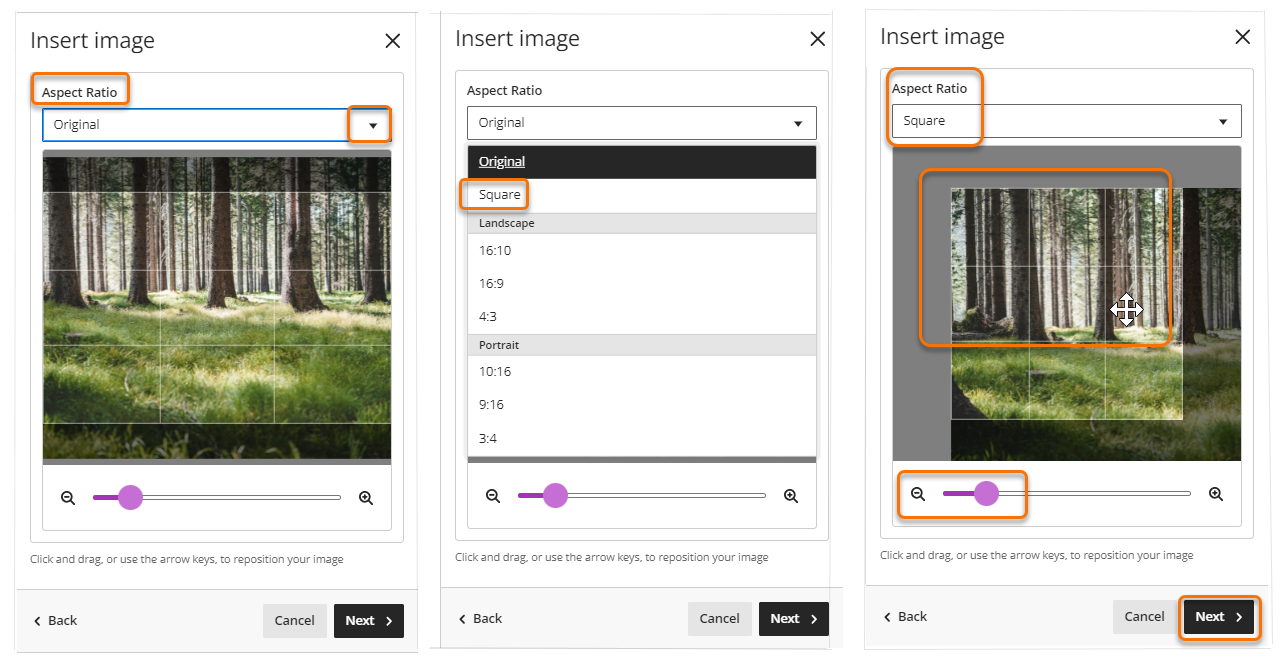Select the zoom in icon in the middle panel
This screenshot has height=656, width=1282.
point(791,495)
